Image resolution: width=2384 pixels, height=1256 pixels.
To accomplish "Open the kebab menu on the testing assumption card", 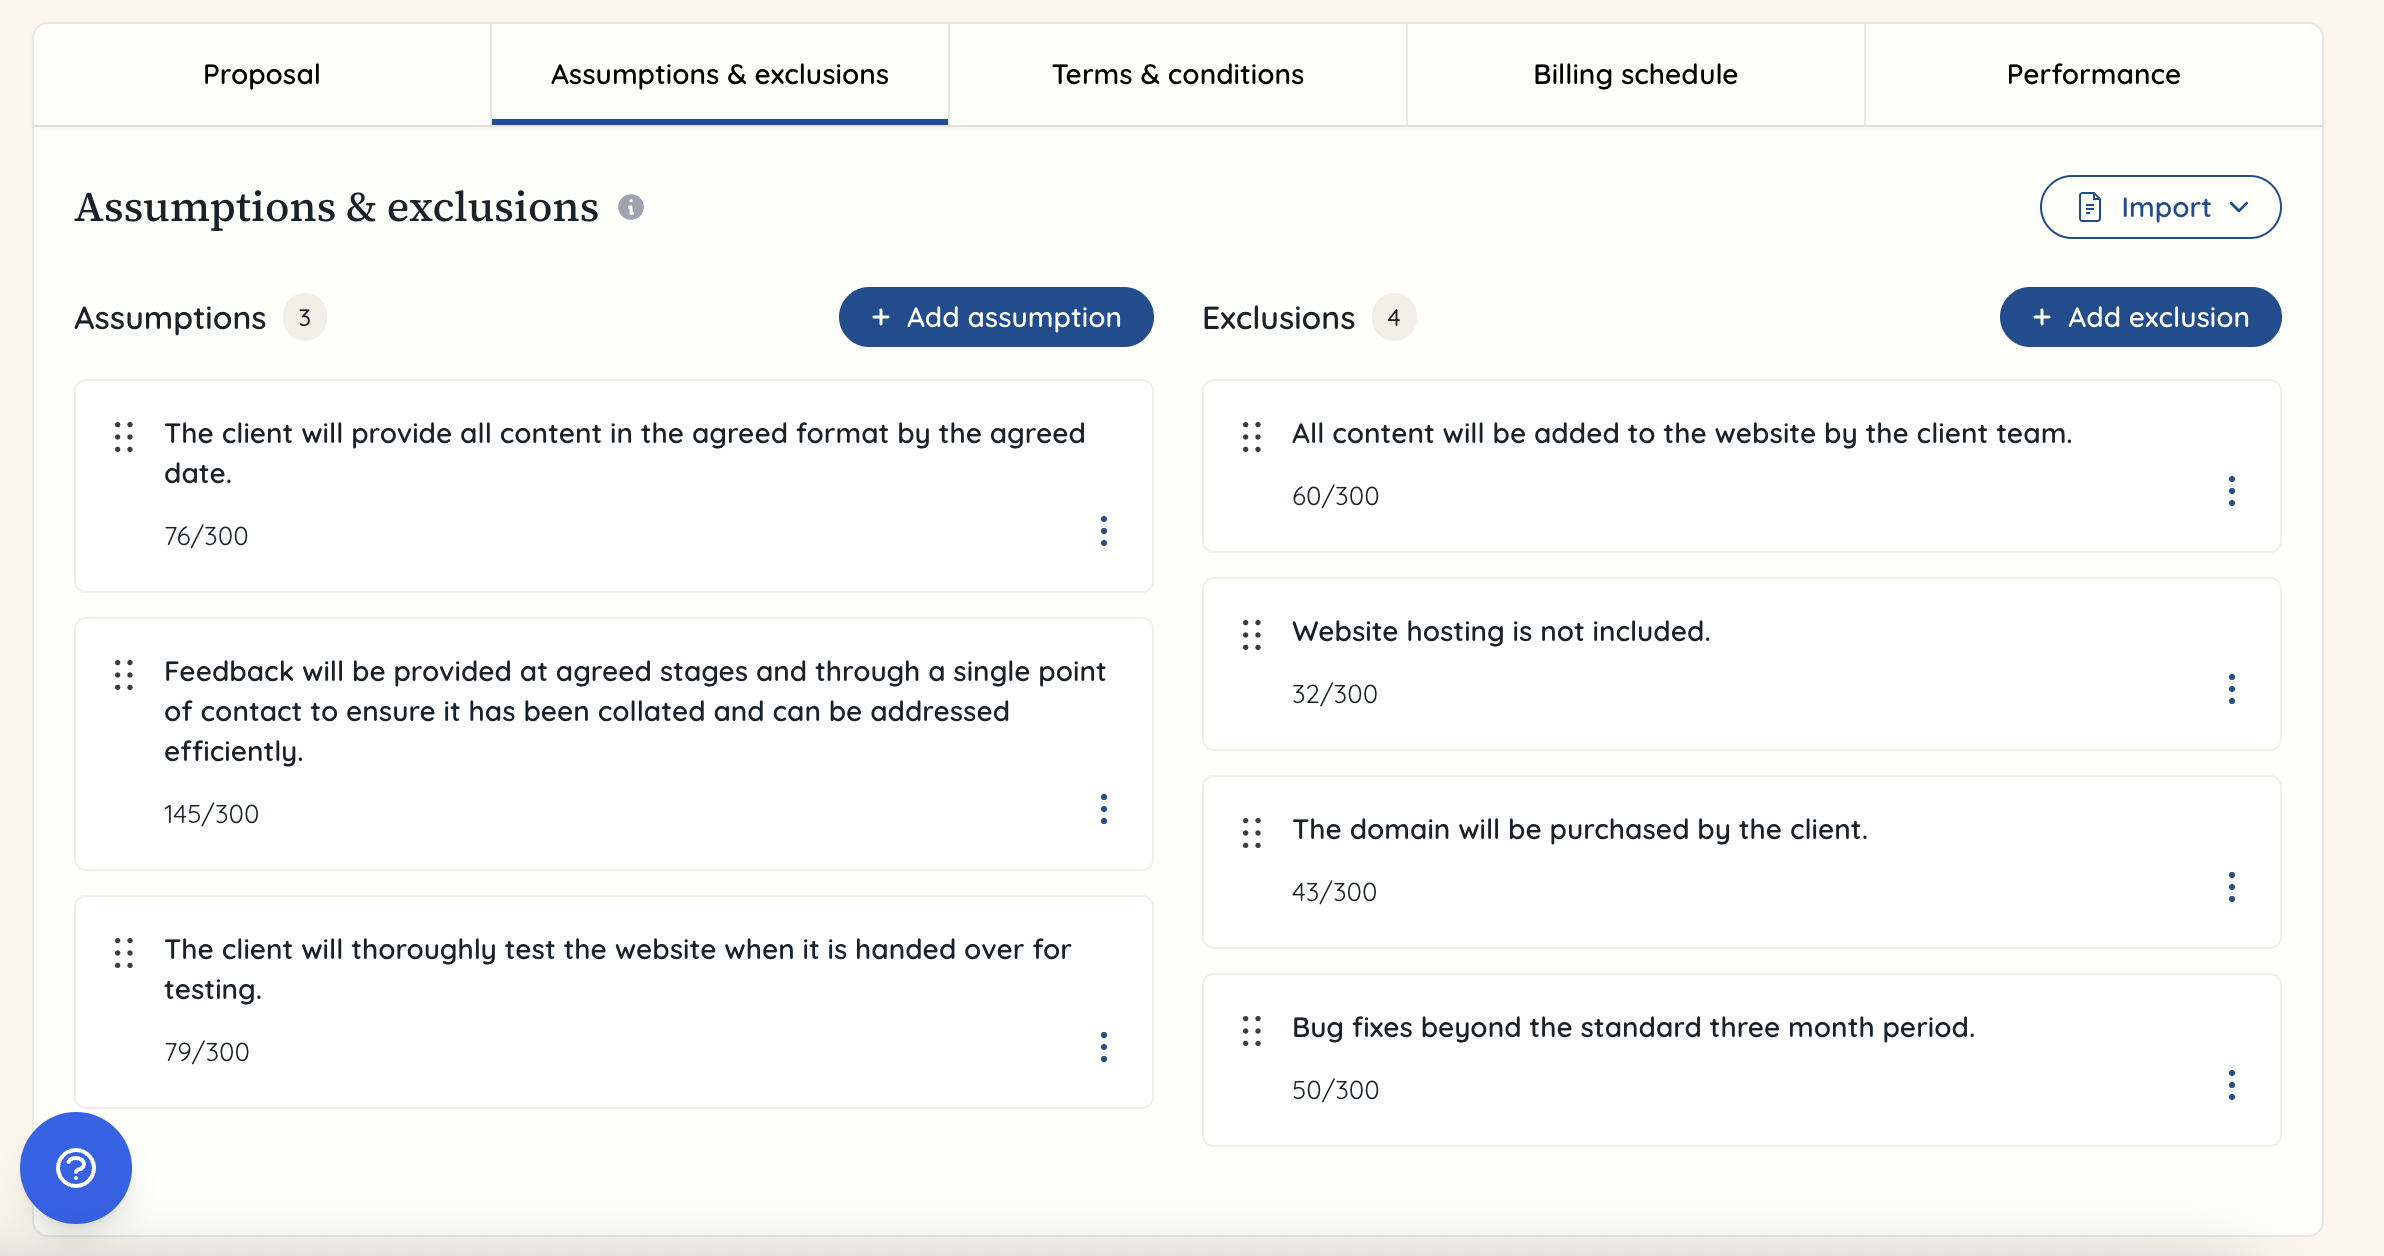I will 1104,1047.
